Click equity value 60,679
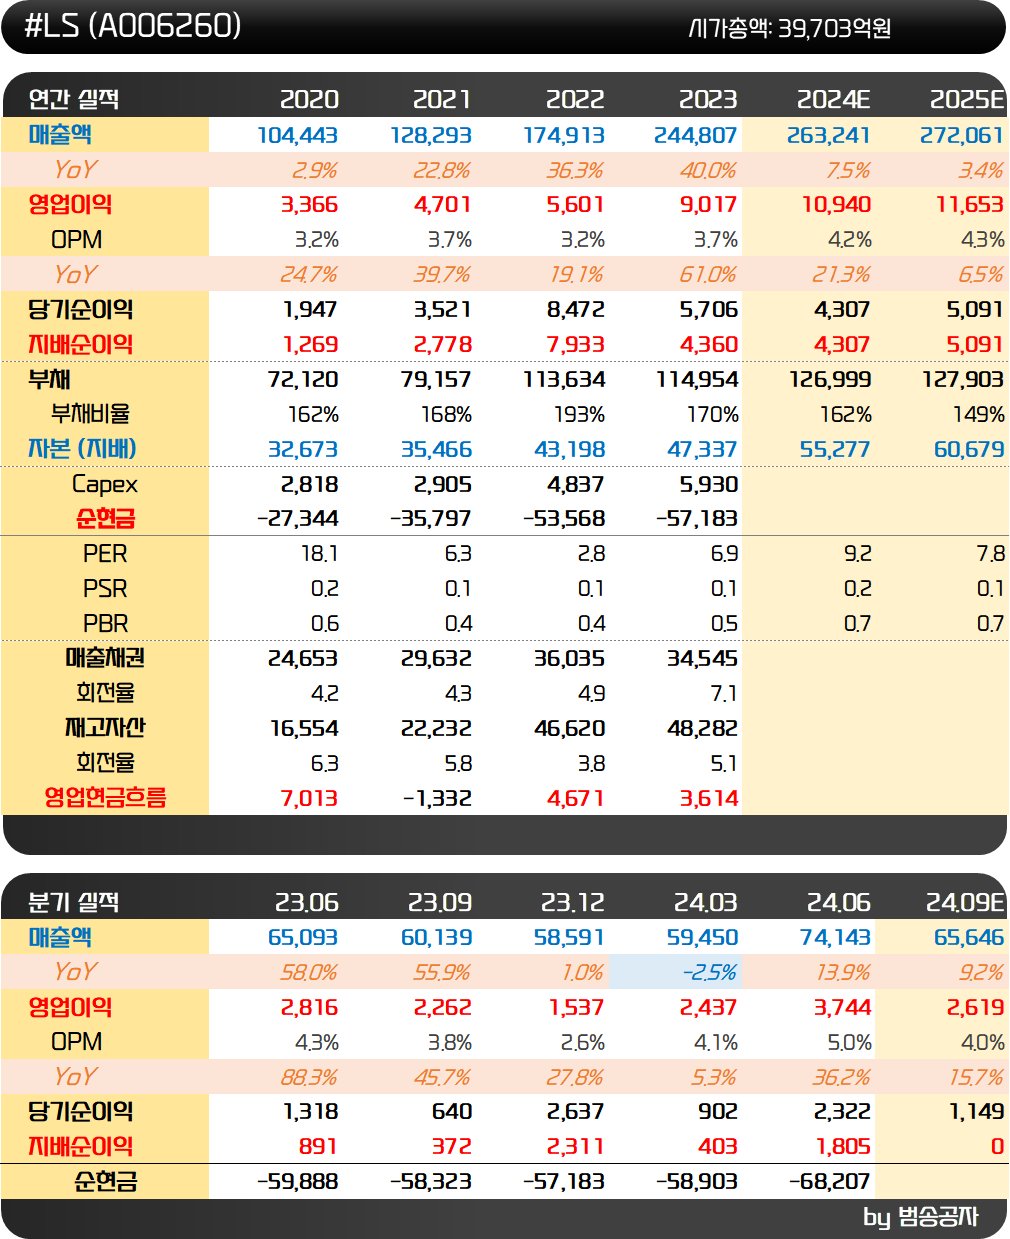 coord(969,450)
